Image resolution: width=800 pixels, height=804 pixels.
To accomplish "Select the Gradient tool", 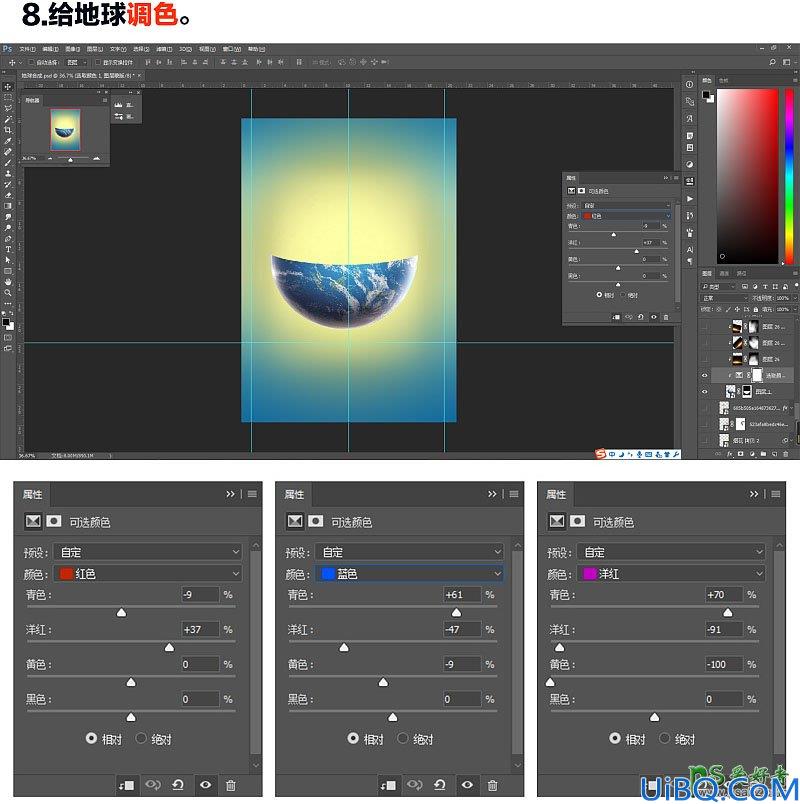I will (x=8, y=206).
